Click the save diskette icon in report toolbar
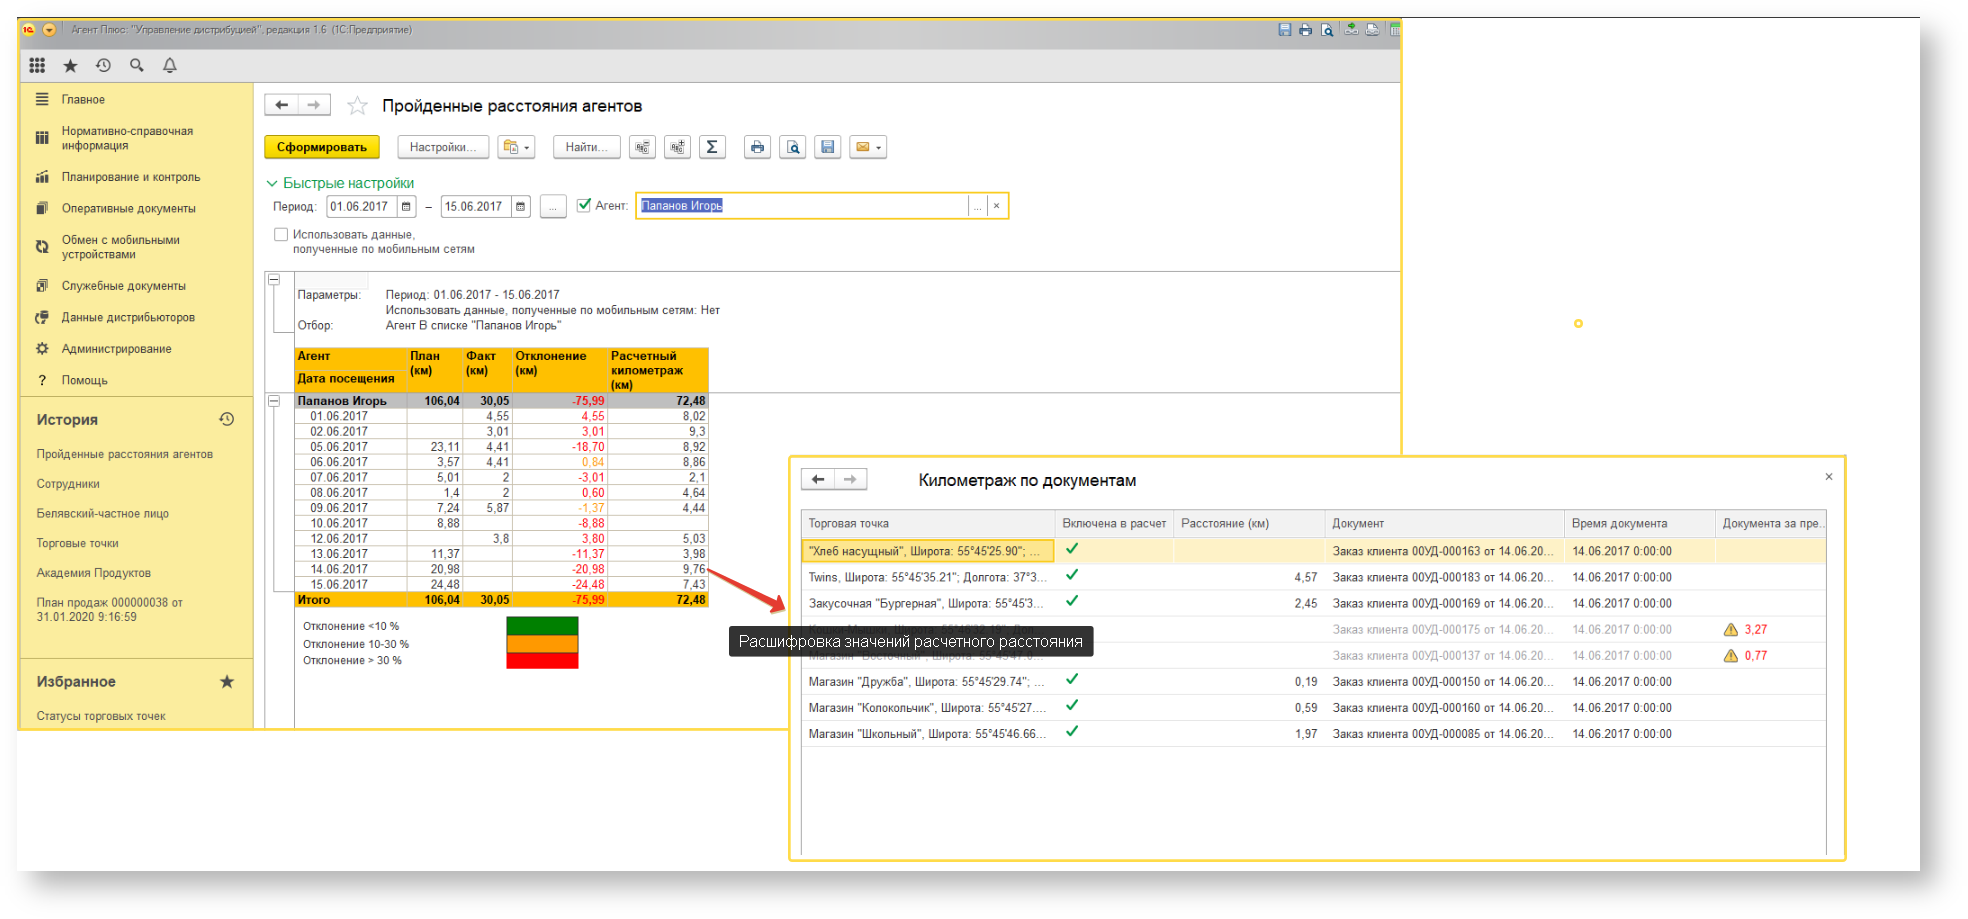 click(828, 147)
